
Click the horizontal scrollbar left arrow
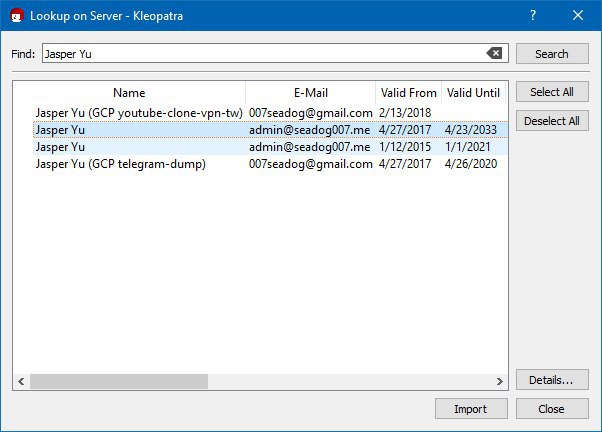point(22,381)
